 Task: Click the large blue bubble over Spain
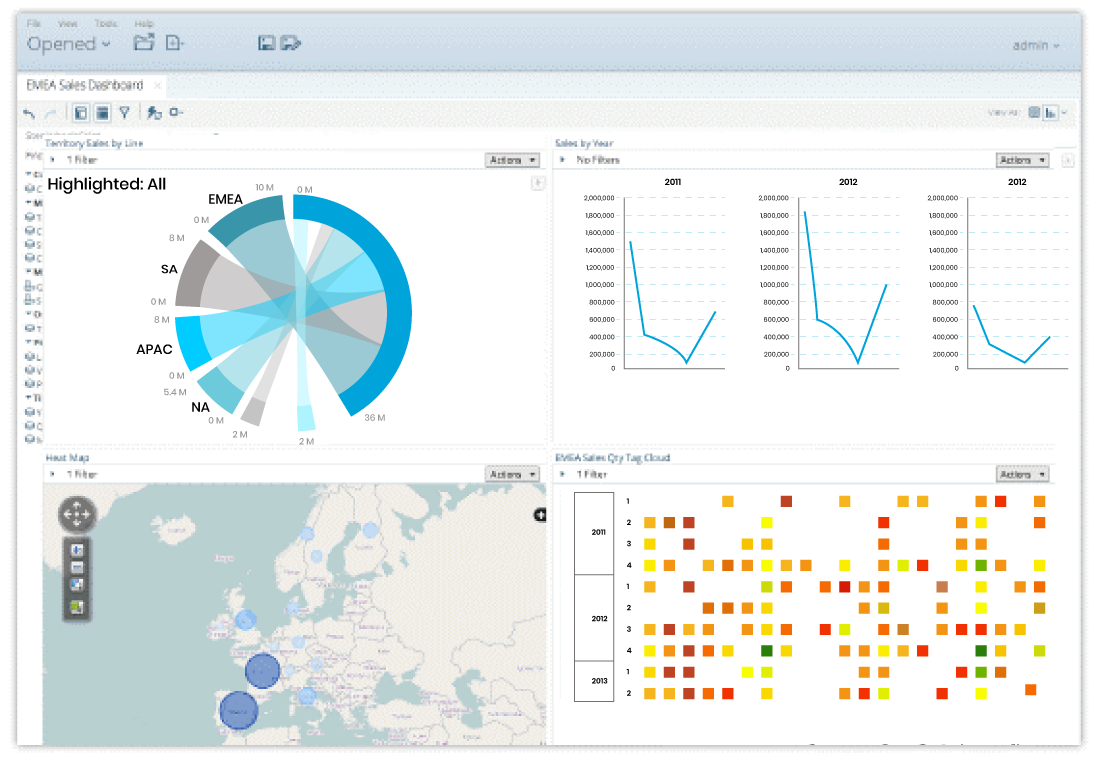239,710
